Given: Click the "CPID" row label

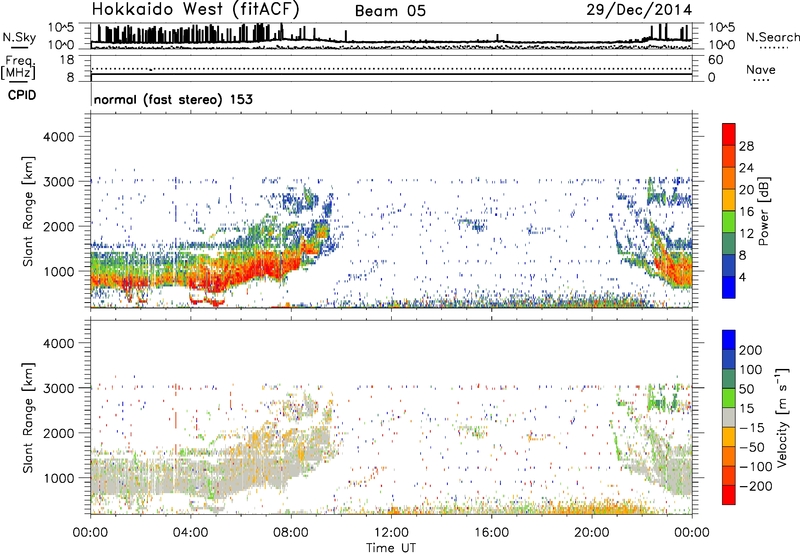Looking at the screenshot, I should point(22,95).
